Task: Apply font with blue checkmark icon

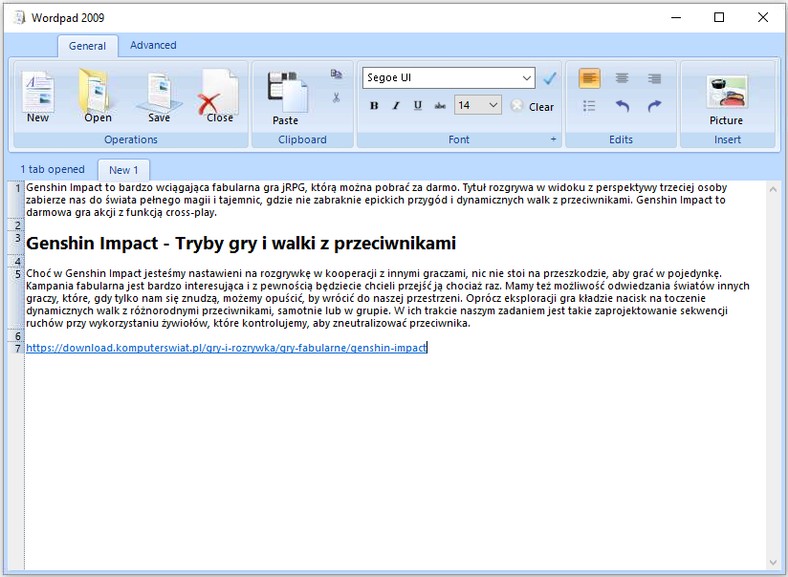Action: pyautogui.click(x=550, y=78)
